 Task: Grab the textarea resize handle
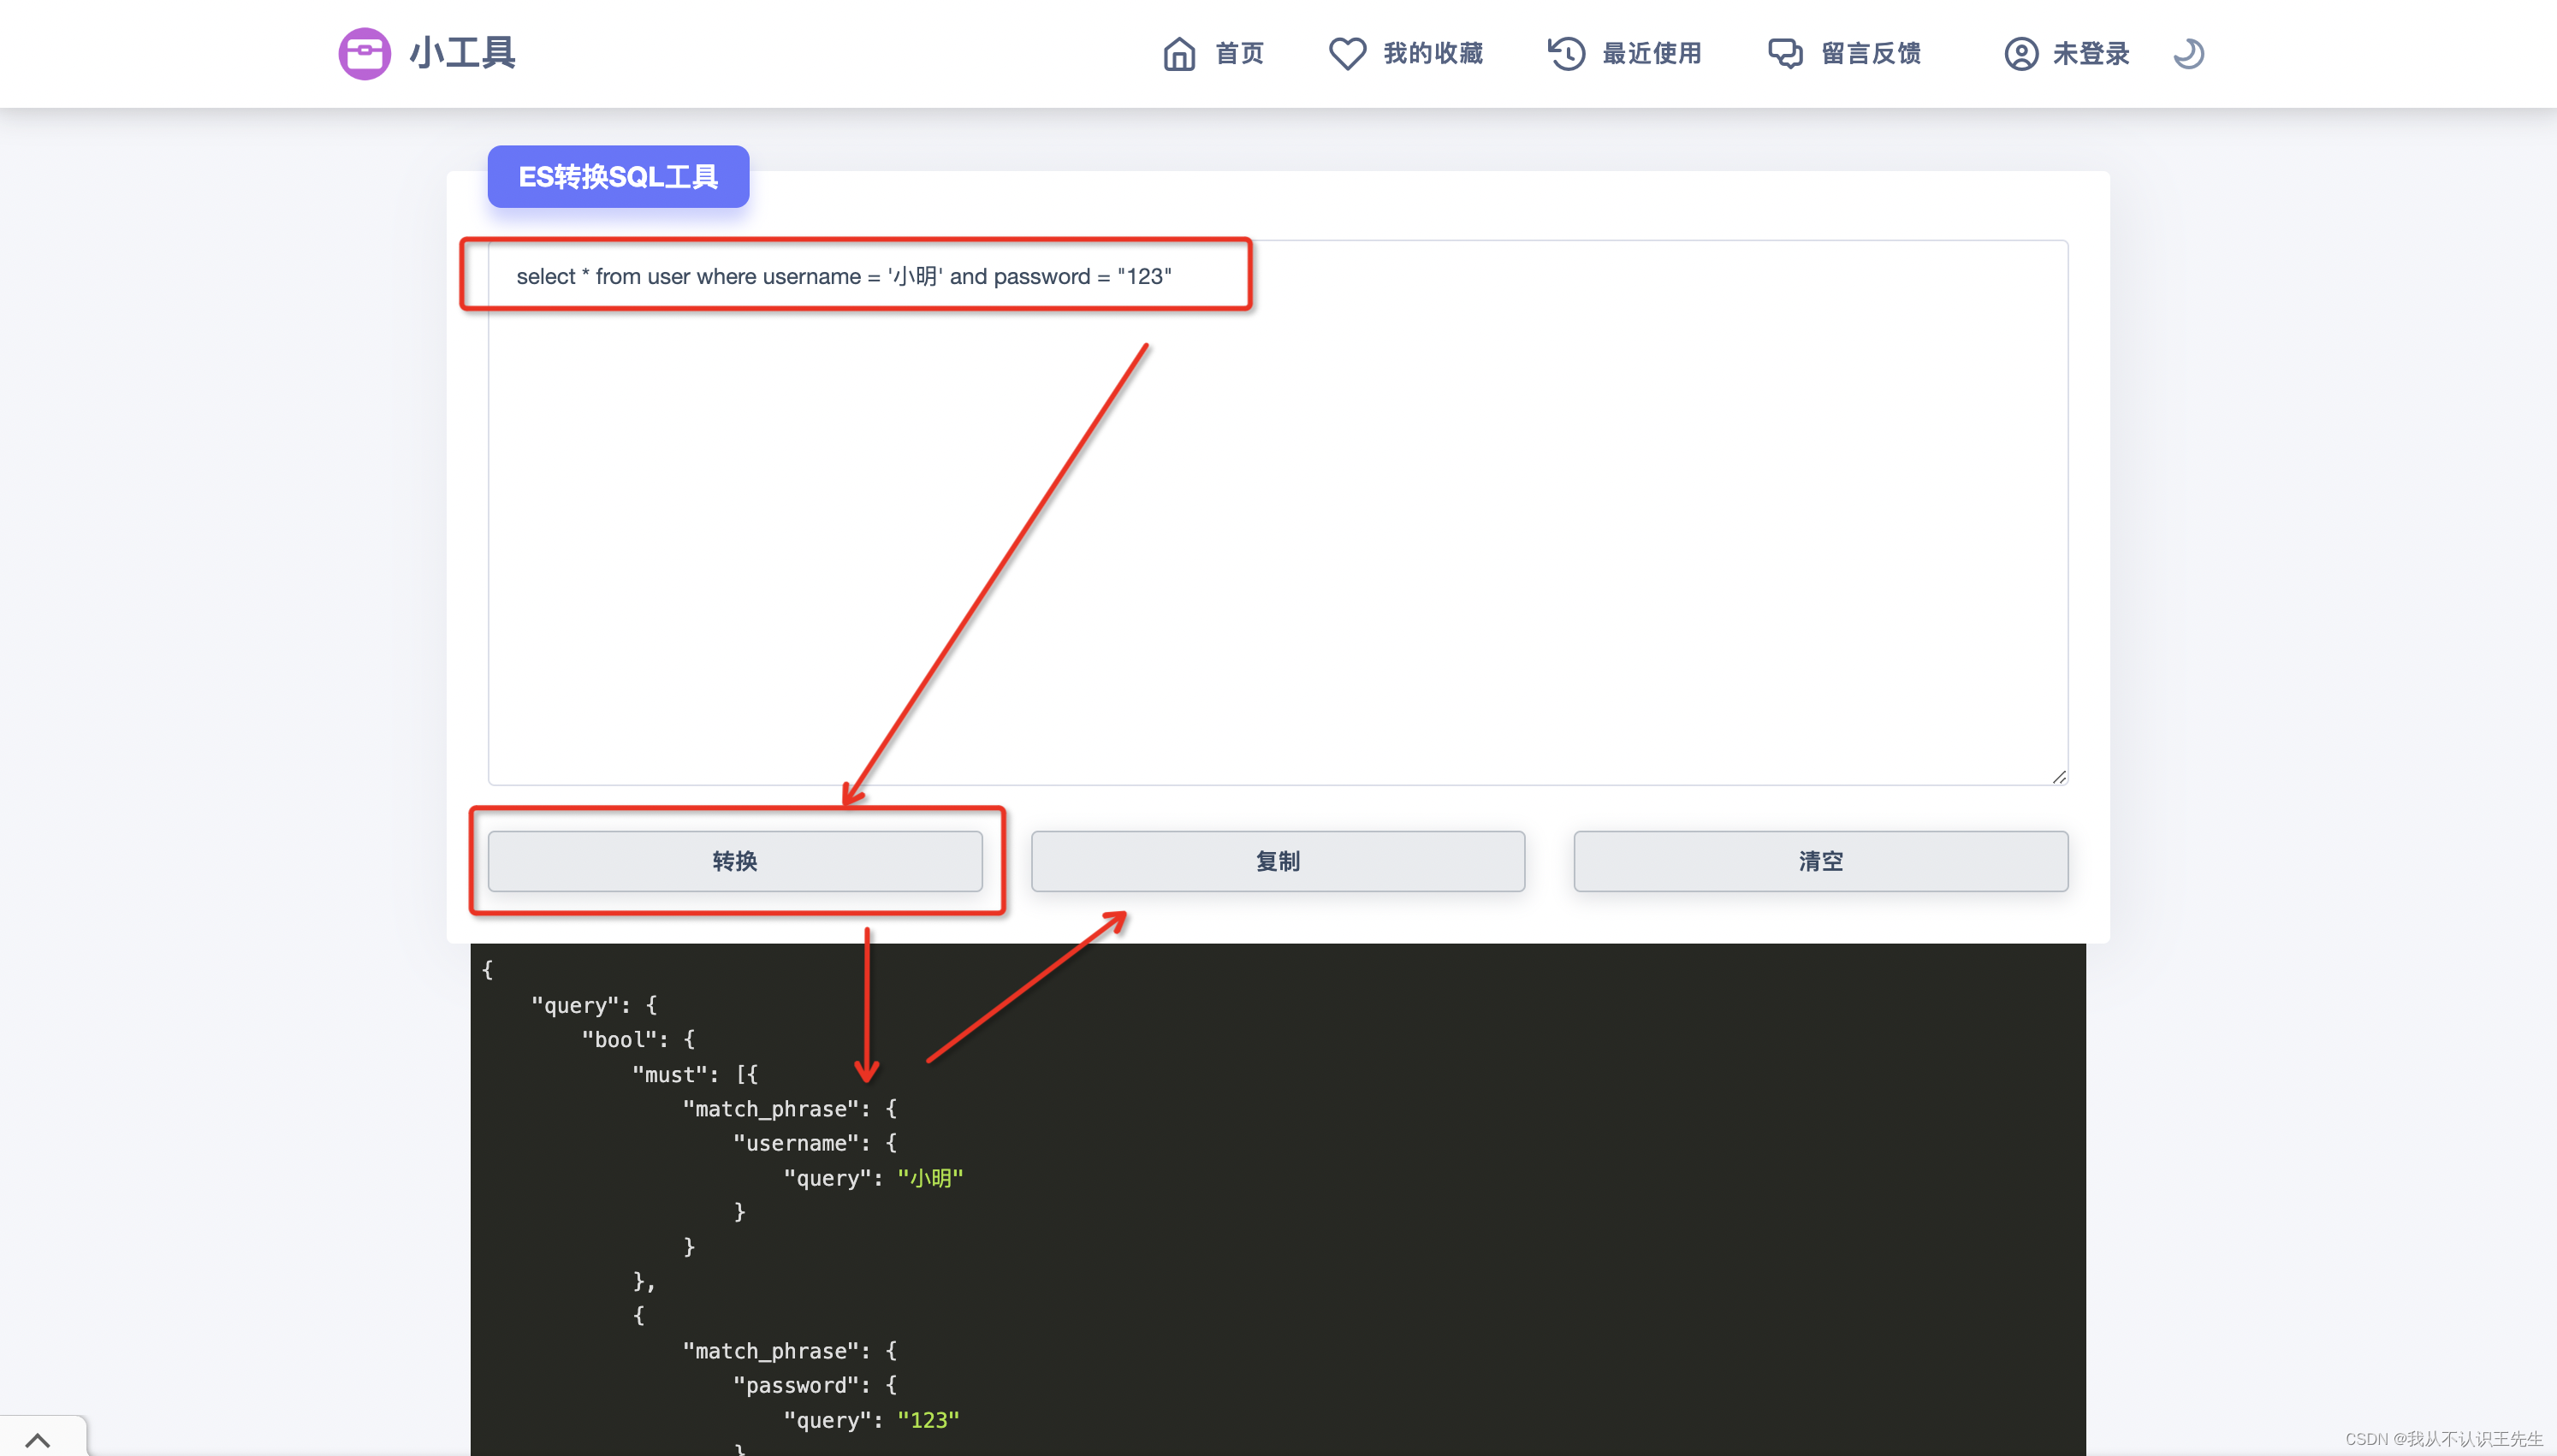coord(2059,777)
